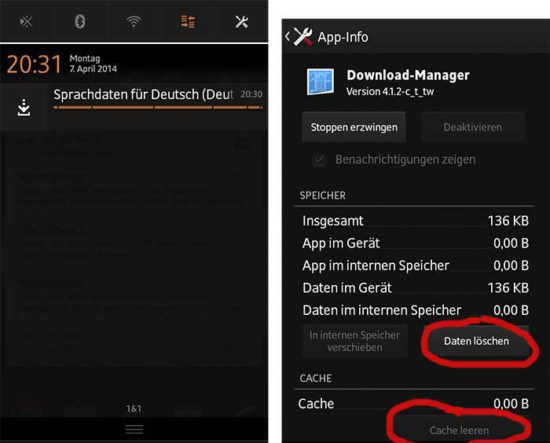This screenshot has height=443, width=550.
Task: Tap the App im internen Speicher row
Action: coord(415,266)
